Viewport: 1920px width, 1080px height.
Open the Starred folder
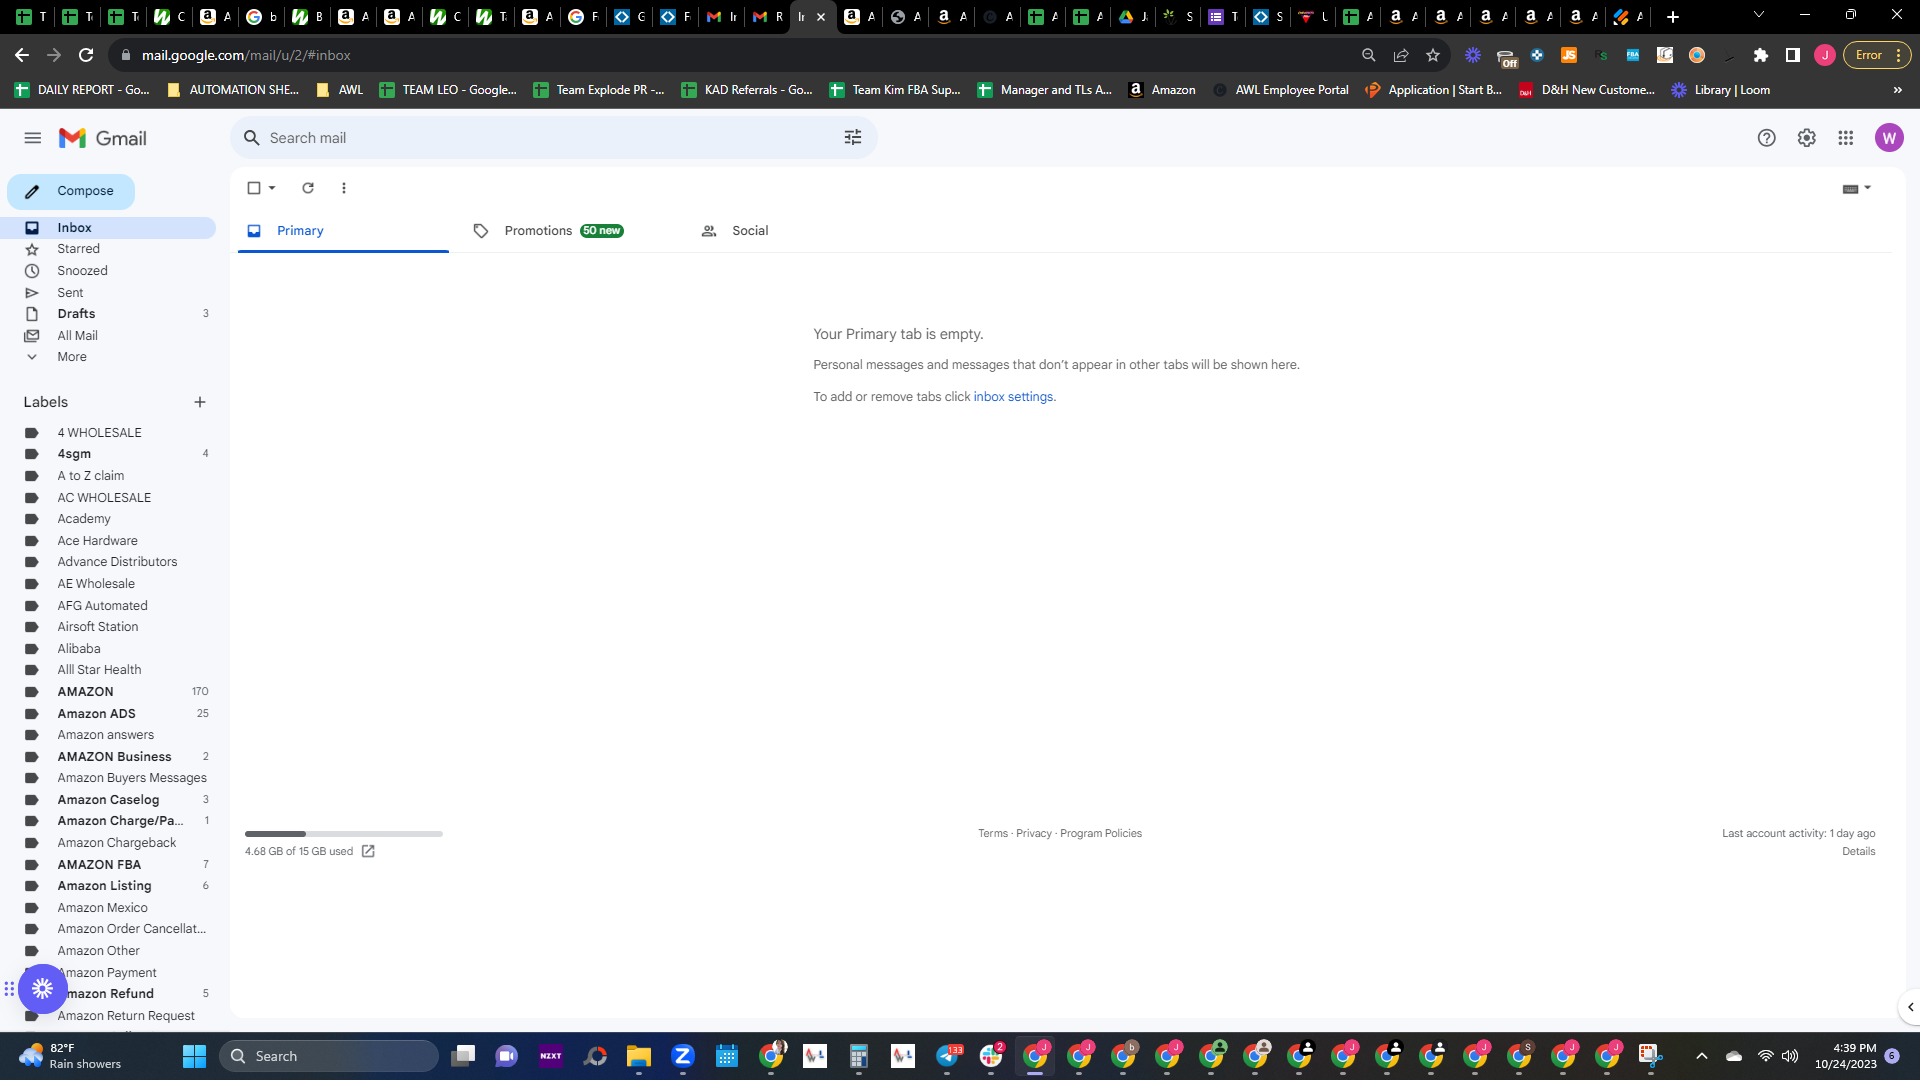(x=108, y=249)
